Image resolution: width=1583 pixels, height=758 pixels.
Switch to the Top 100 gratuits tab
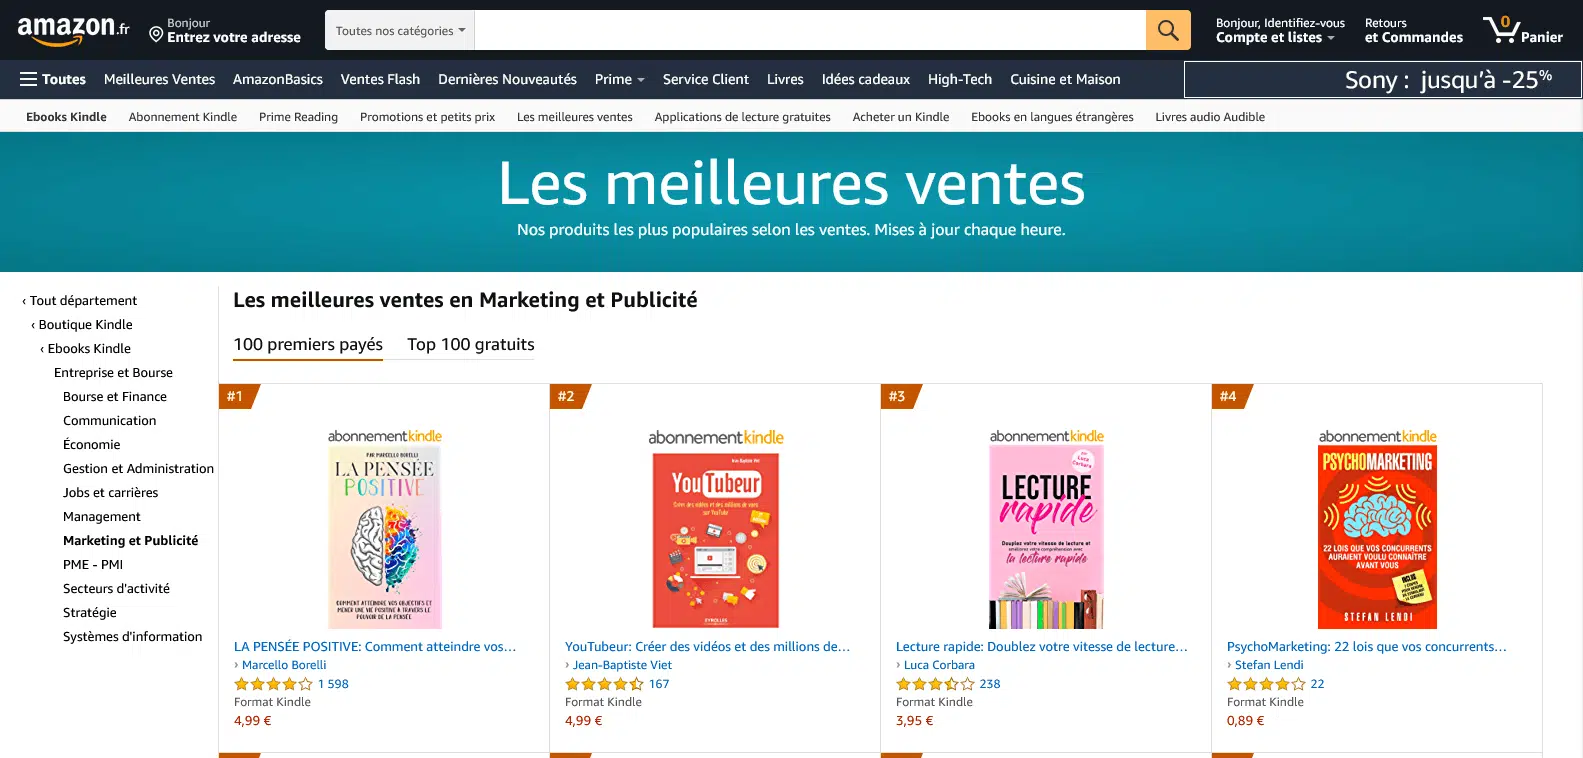(x=470, y=344)
